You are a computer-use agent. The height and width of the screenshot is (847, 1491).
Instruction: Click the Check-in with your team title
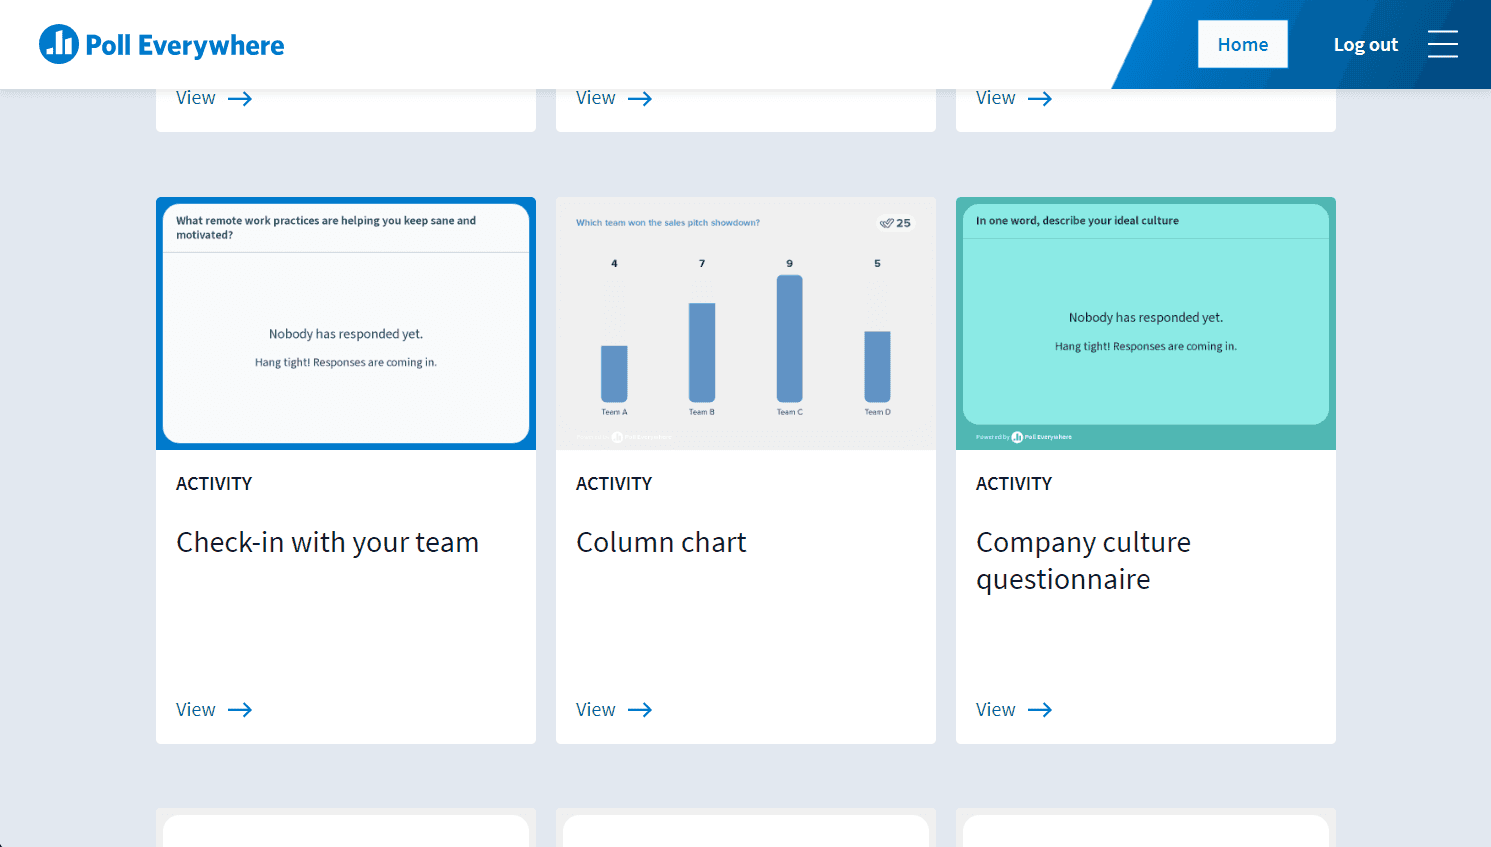coord(327,542)
